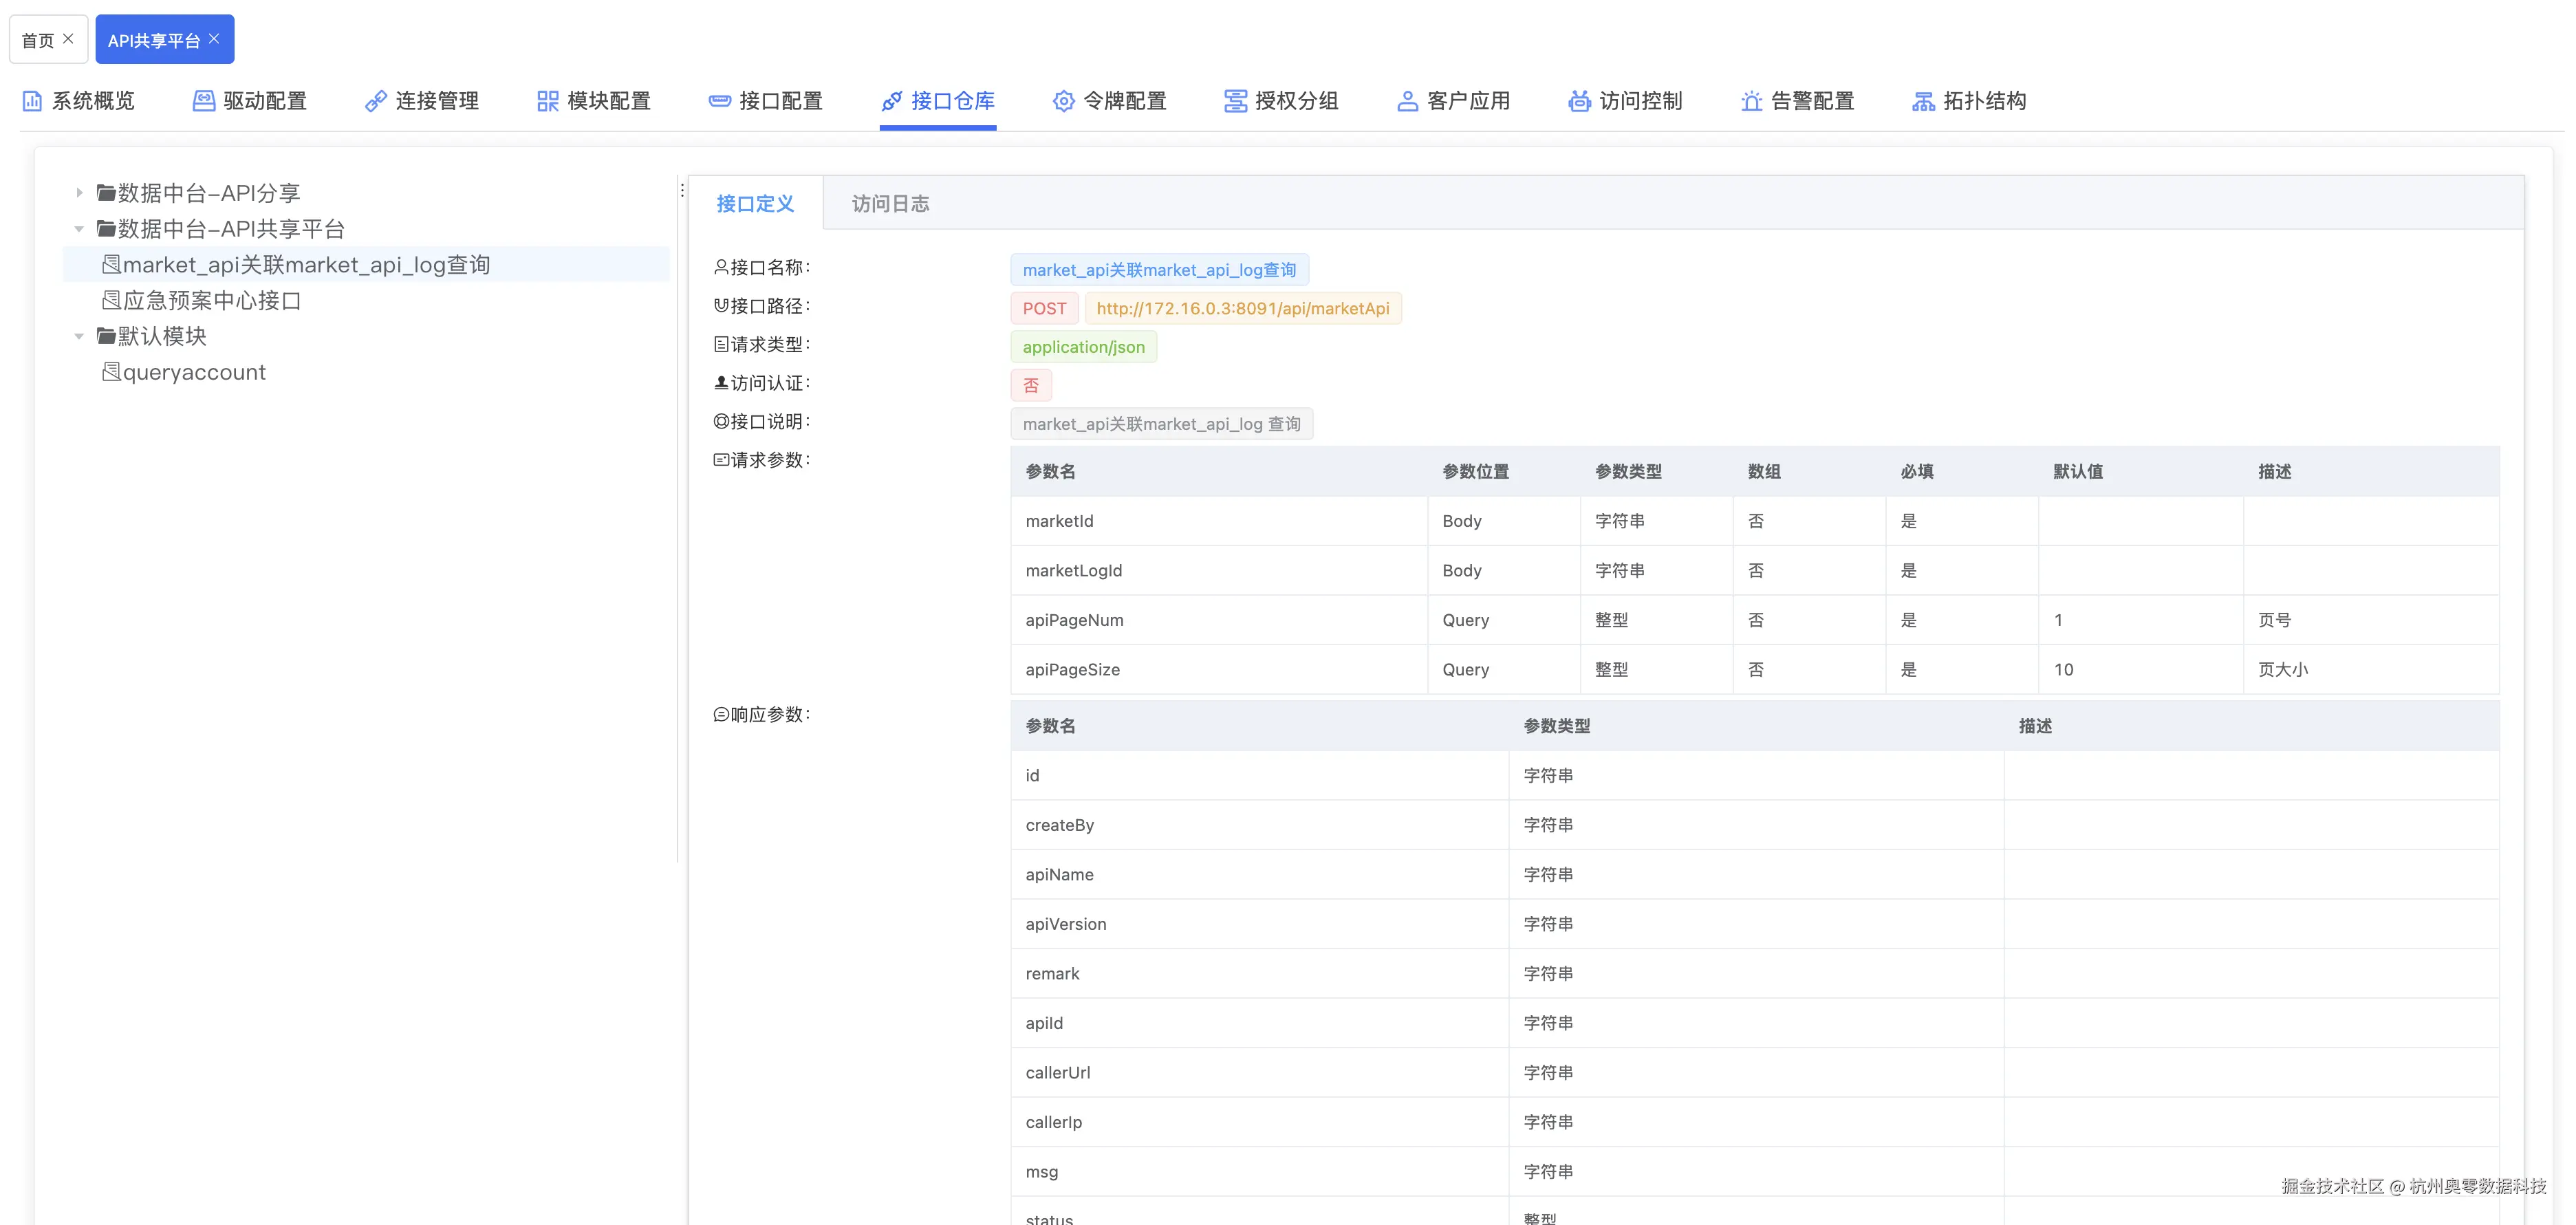Click the 令牌配置 gear icon
This screenshot has width=2576, height=1225.
1064,101
